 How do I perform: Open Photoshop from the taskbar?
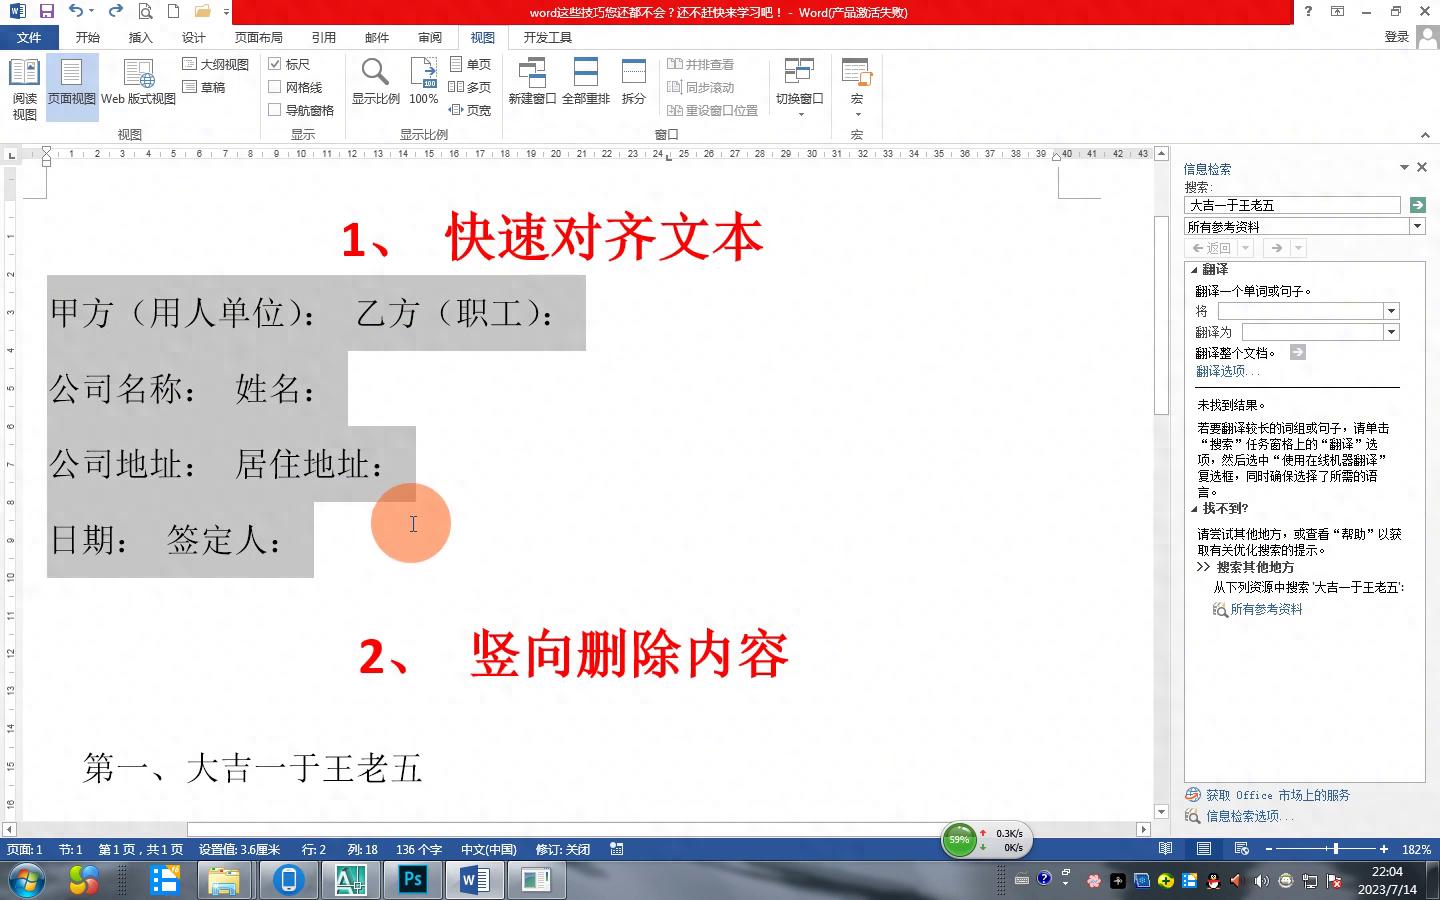412,880
